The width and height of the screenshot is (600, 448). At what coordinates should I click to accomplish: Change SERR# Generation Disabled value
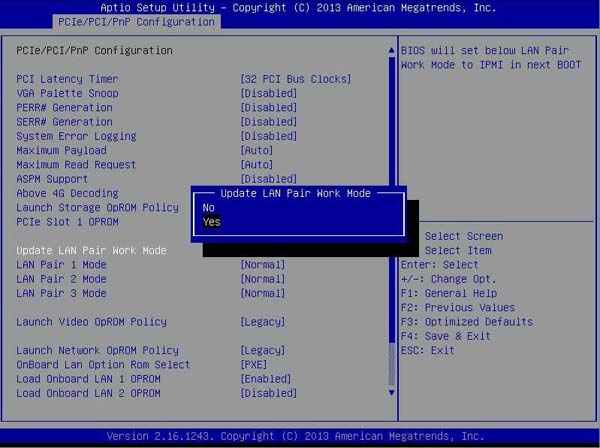[268, 122]
